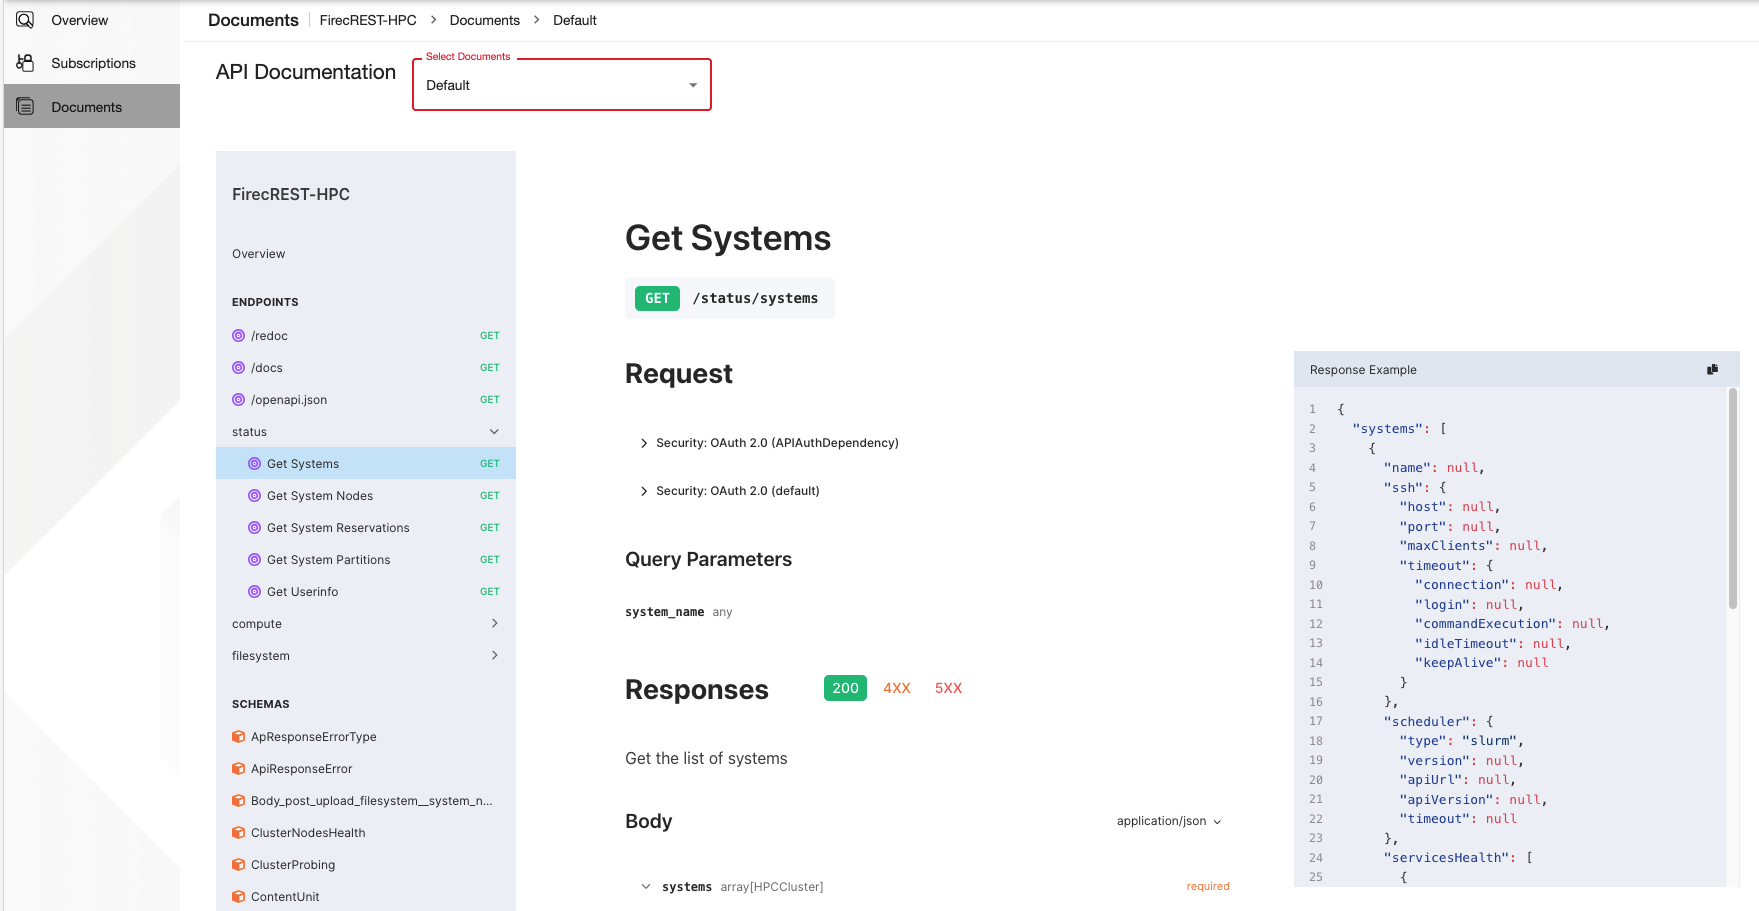Select Get System Partitions endpoint

[x=365, y=560]
